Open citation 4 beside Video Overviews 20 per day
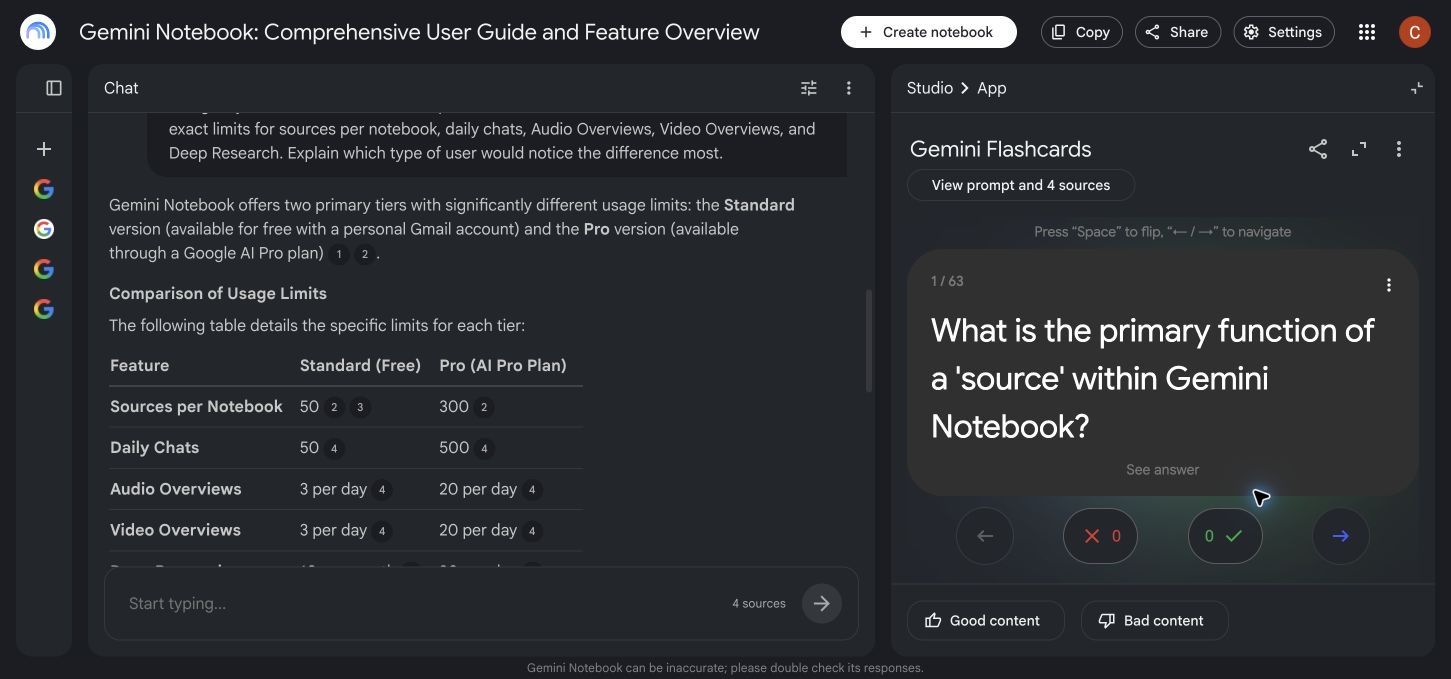1451x679 pixels. point(532,531)
